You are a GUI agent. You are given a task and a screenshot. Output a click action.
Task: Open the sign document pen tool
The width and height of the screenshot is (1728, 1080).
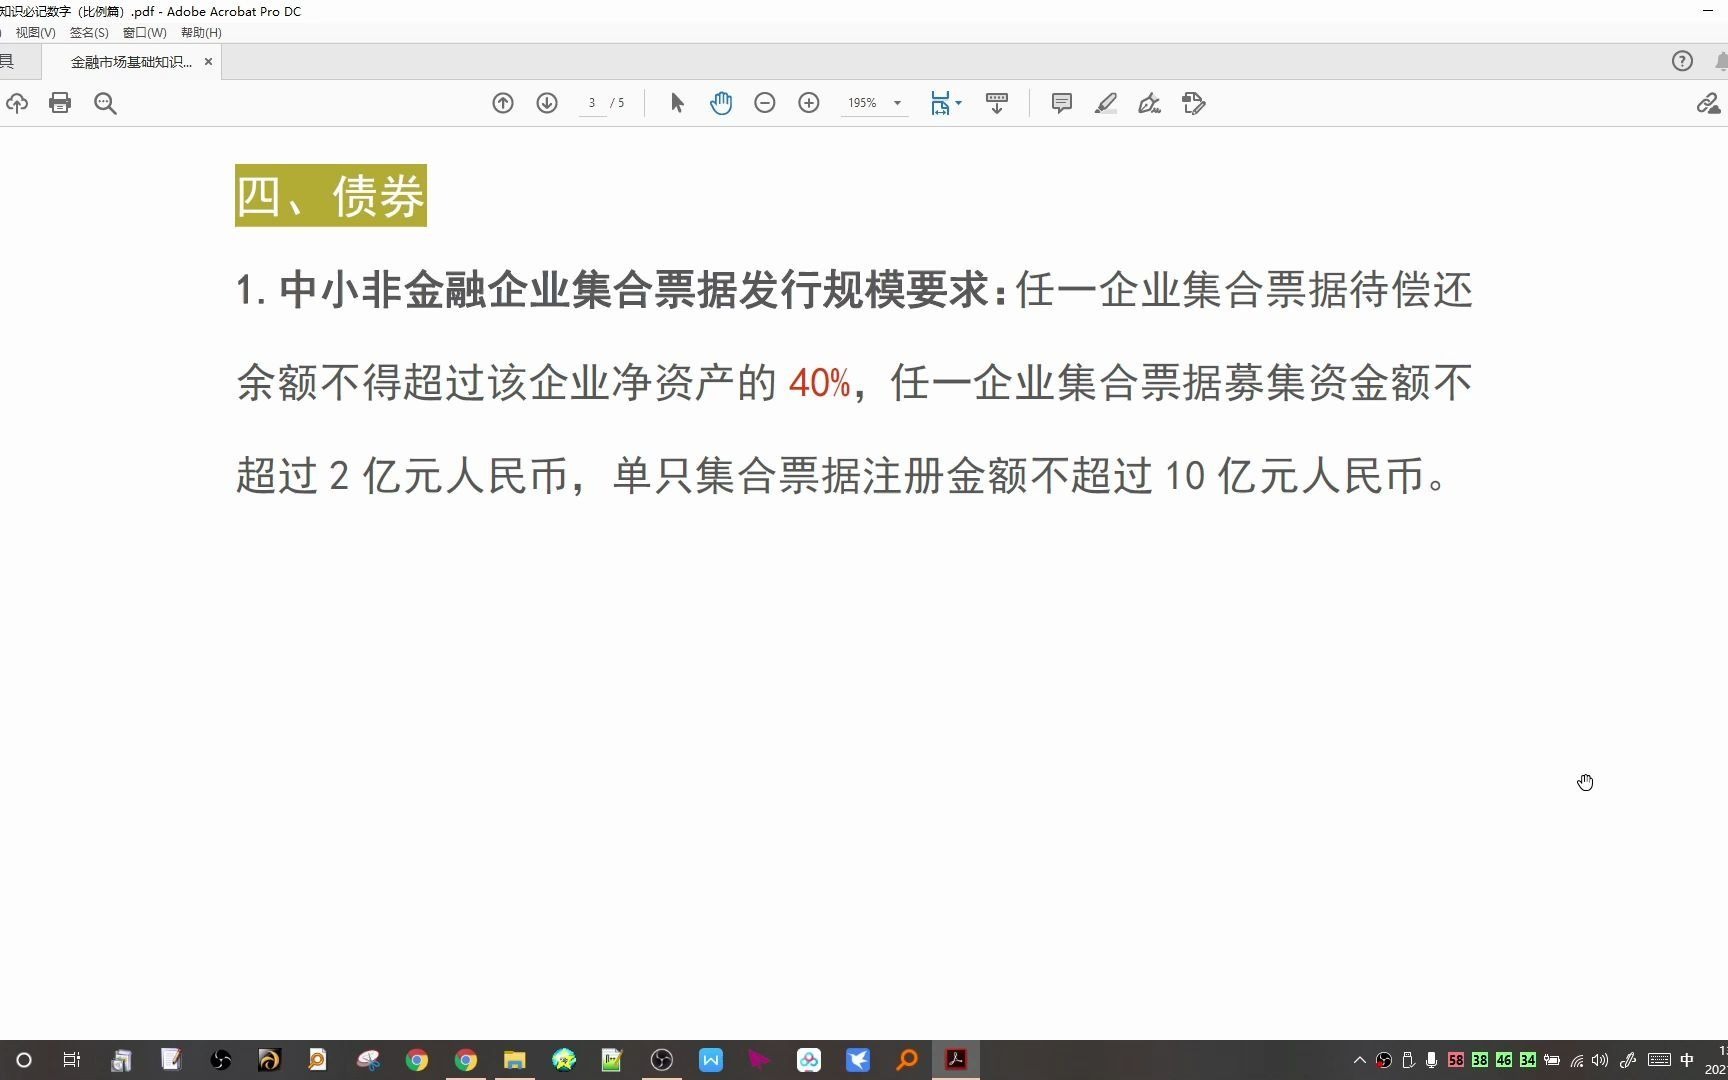tap(1150, 103)
